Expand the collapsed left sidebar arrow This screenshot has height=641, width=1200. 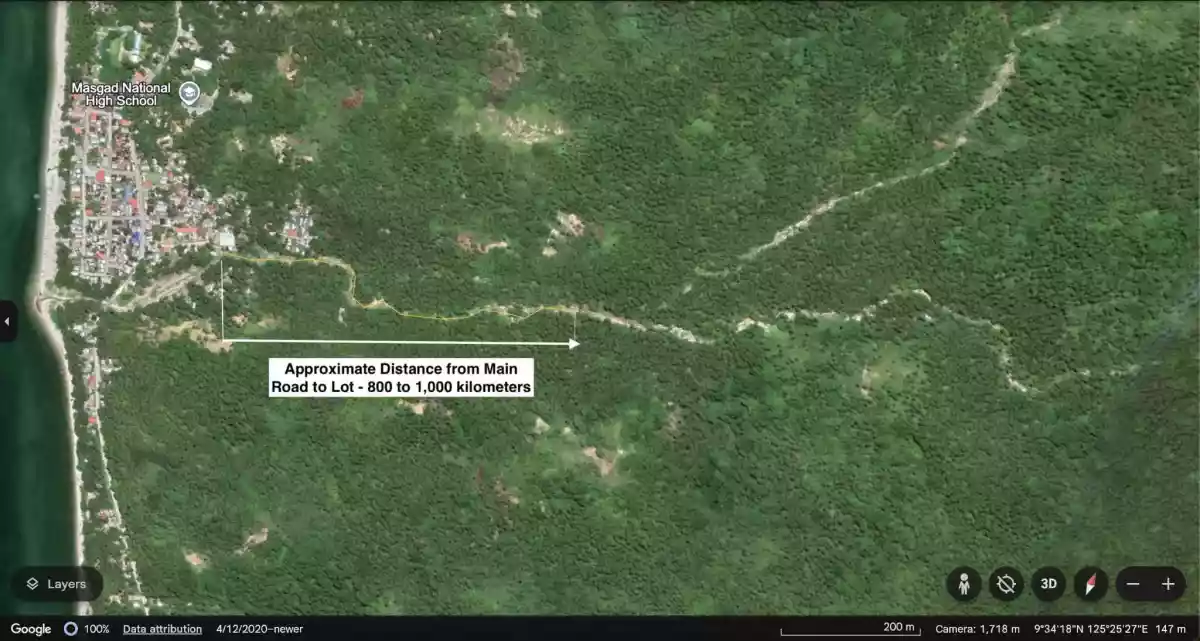[8, 321]
